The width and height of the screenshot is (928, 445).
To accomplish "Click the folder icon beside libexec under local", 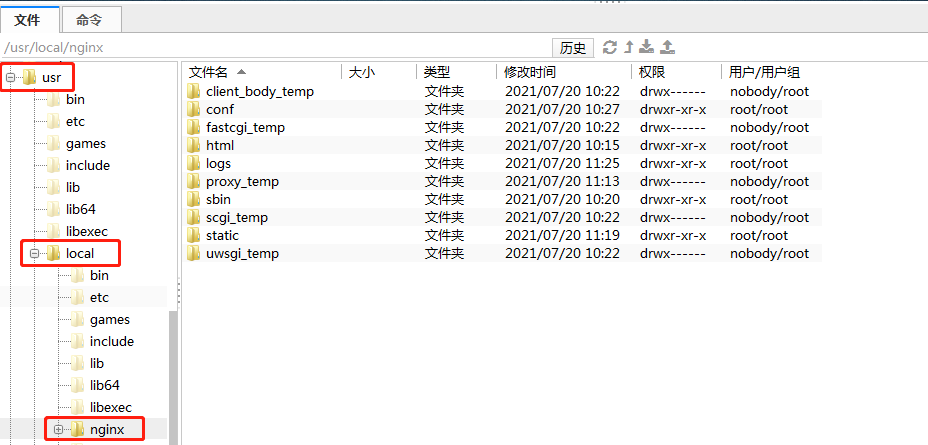I will [x=78, y=408].
